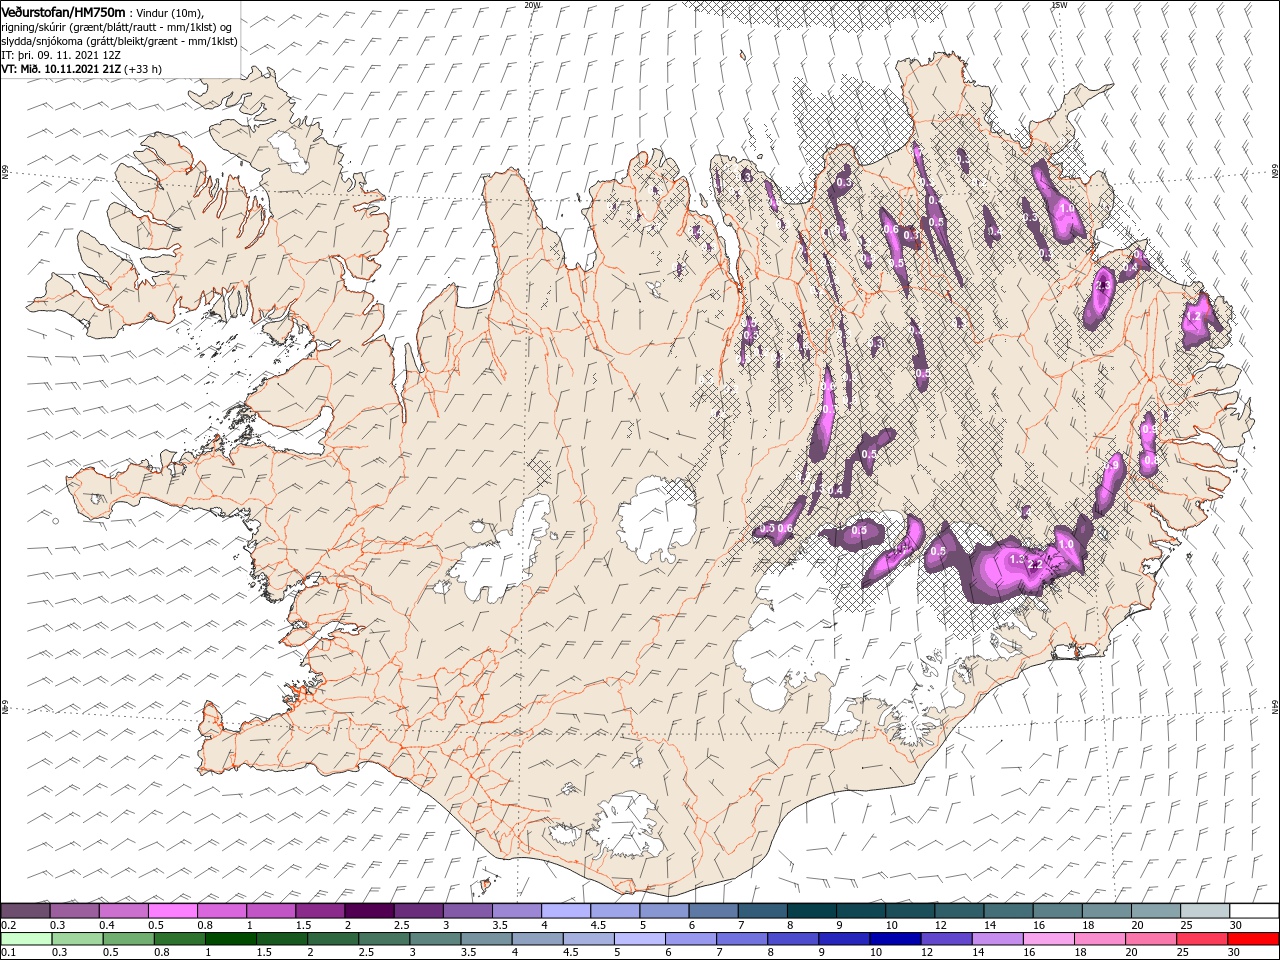Click the 2.2 value label on the map

point(1036,565)
